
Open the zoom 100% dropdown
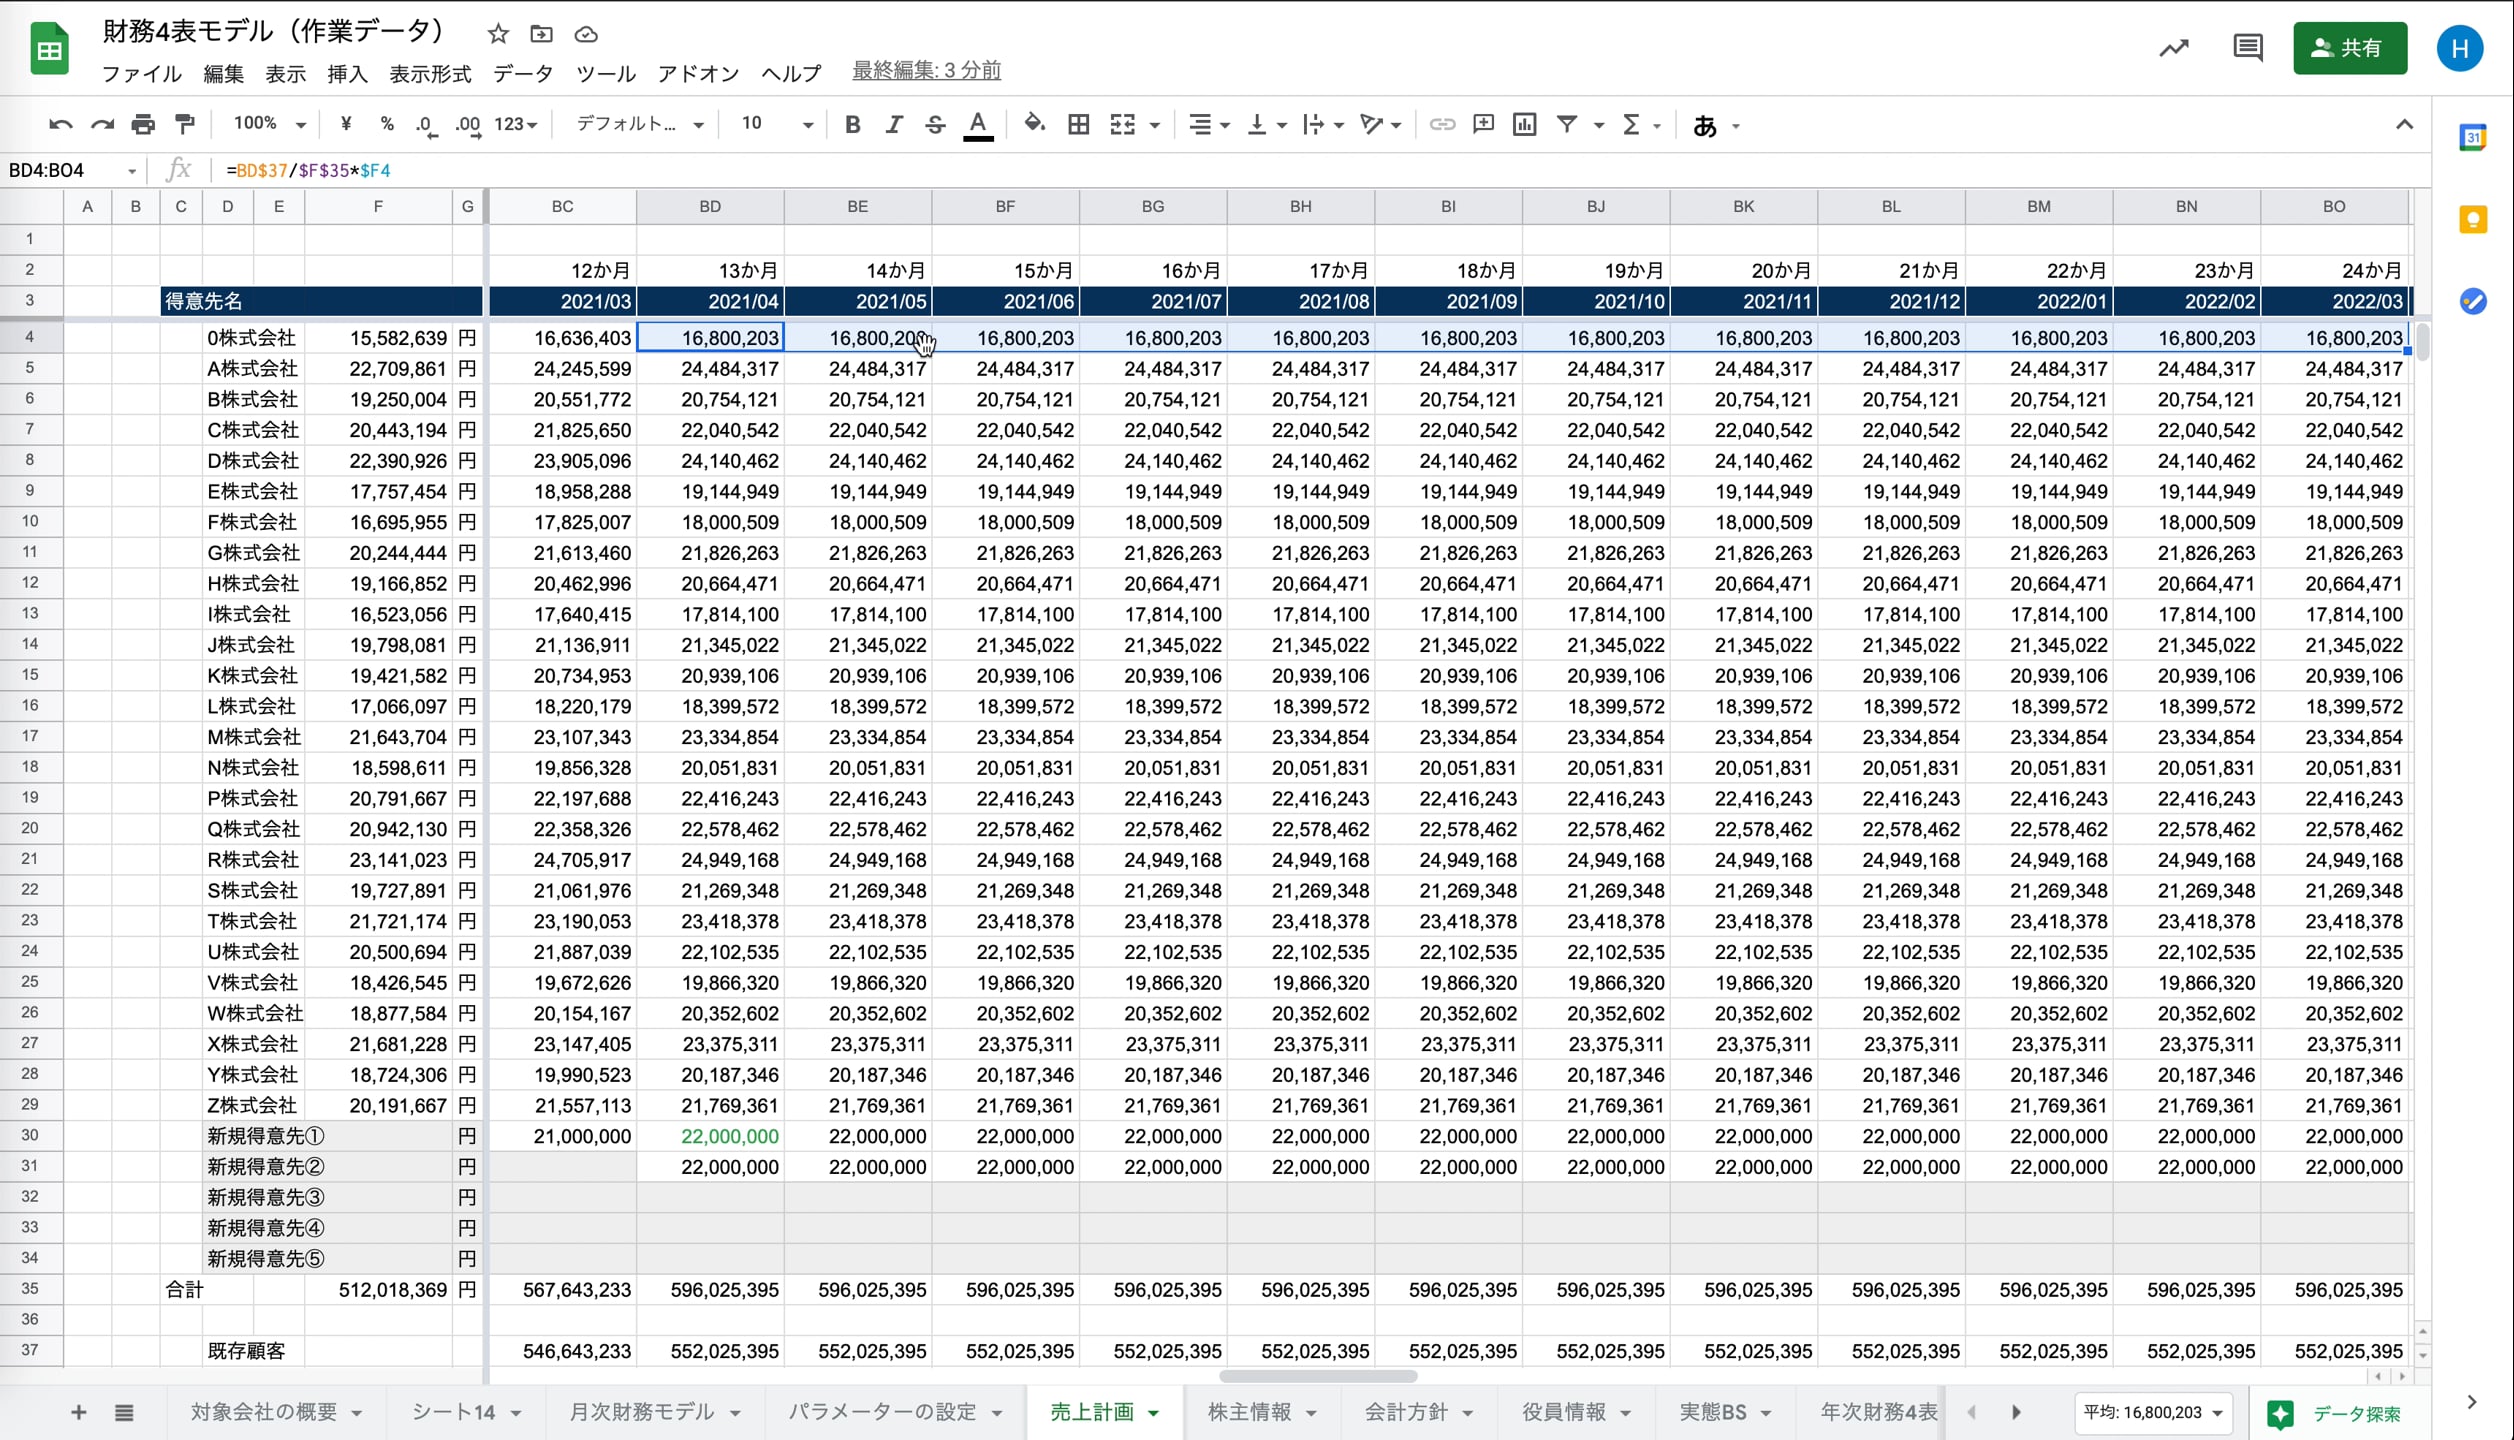pos(269,124)
